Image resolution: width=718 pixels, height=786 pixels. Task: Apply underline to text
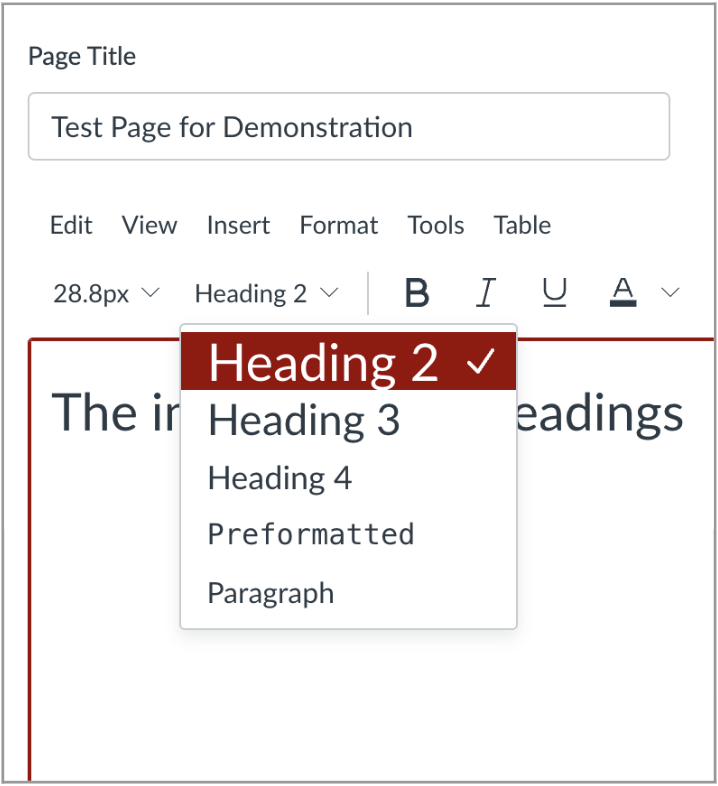[x=554, y=293]
